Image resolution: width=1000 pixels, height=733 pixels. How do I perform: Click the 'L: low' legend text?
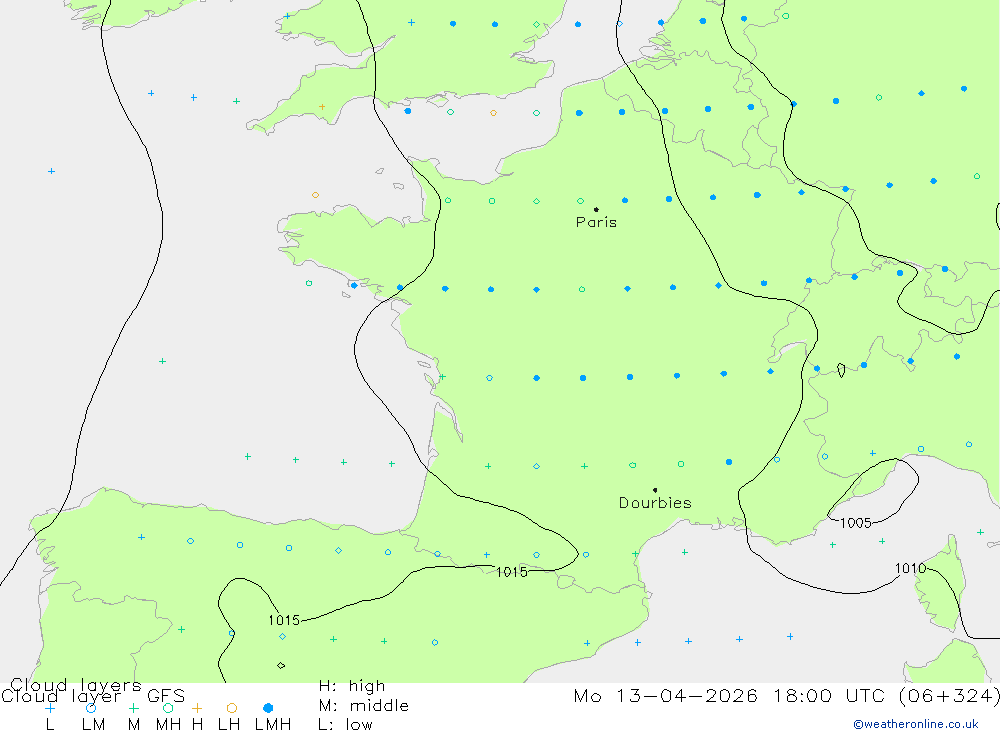pos(345,725)
